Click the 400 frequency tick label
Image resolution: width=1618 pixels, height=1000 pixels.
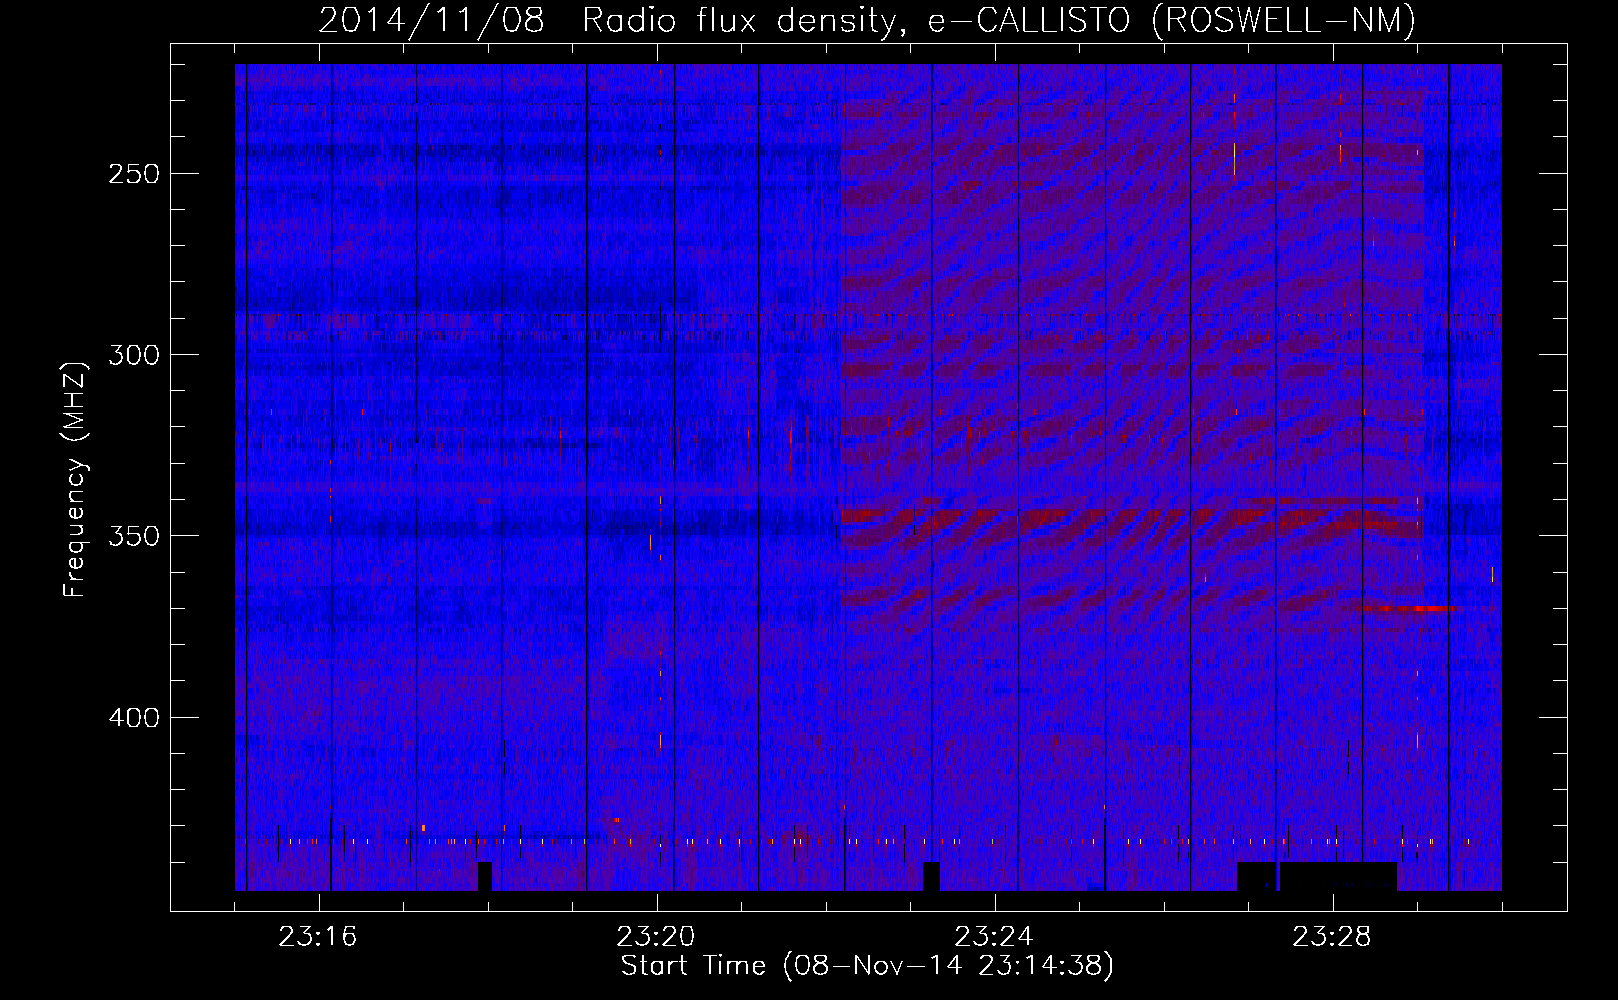click(x=134, y=718)
